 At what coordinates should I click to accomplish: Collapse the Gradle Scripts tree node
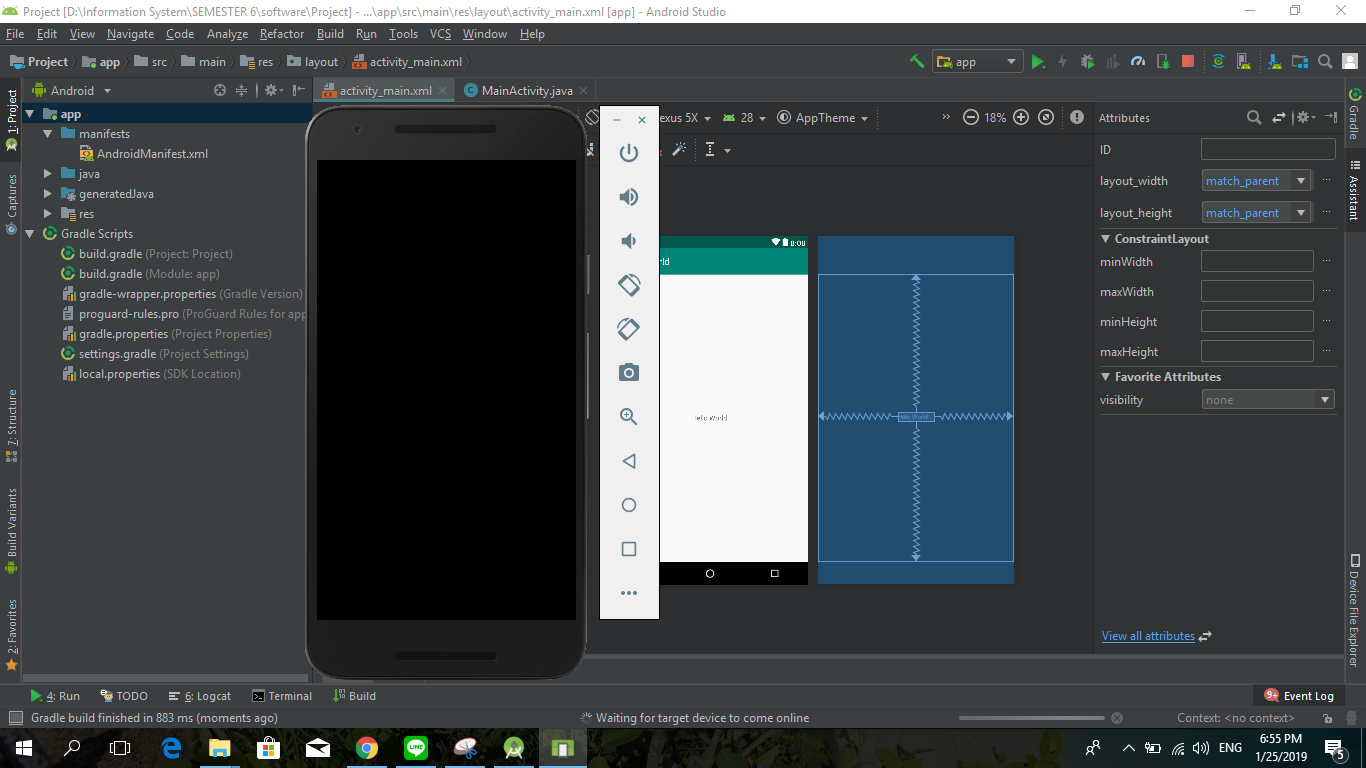[30, 233]
